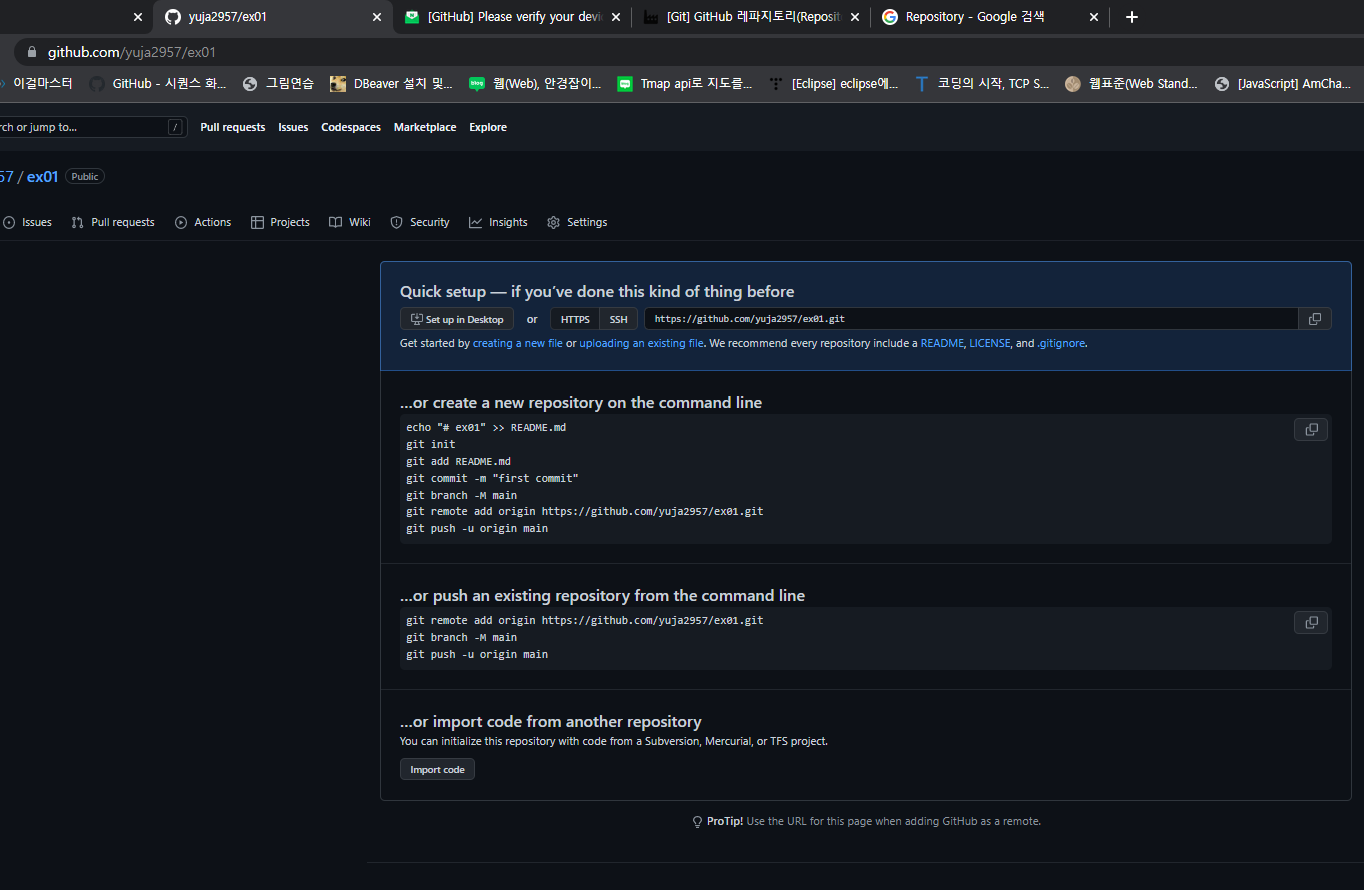Click Pull requests in top navigation
Image resolution: width=1364 pixels, height=890 pixels.
[233, 127]
